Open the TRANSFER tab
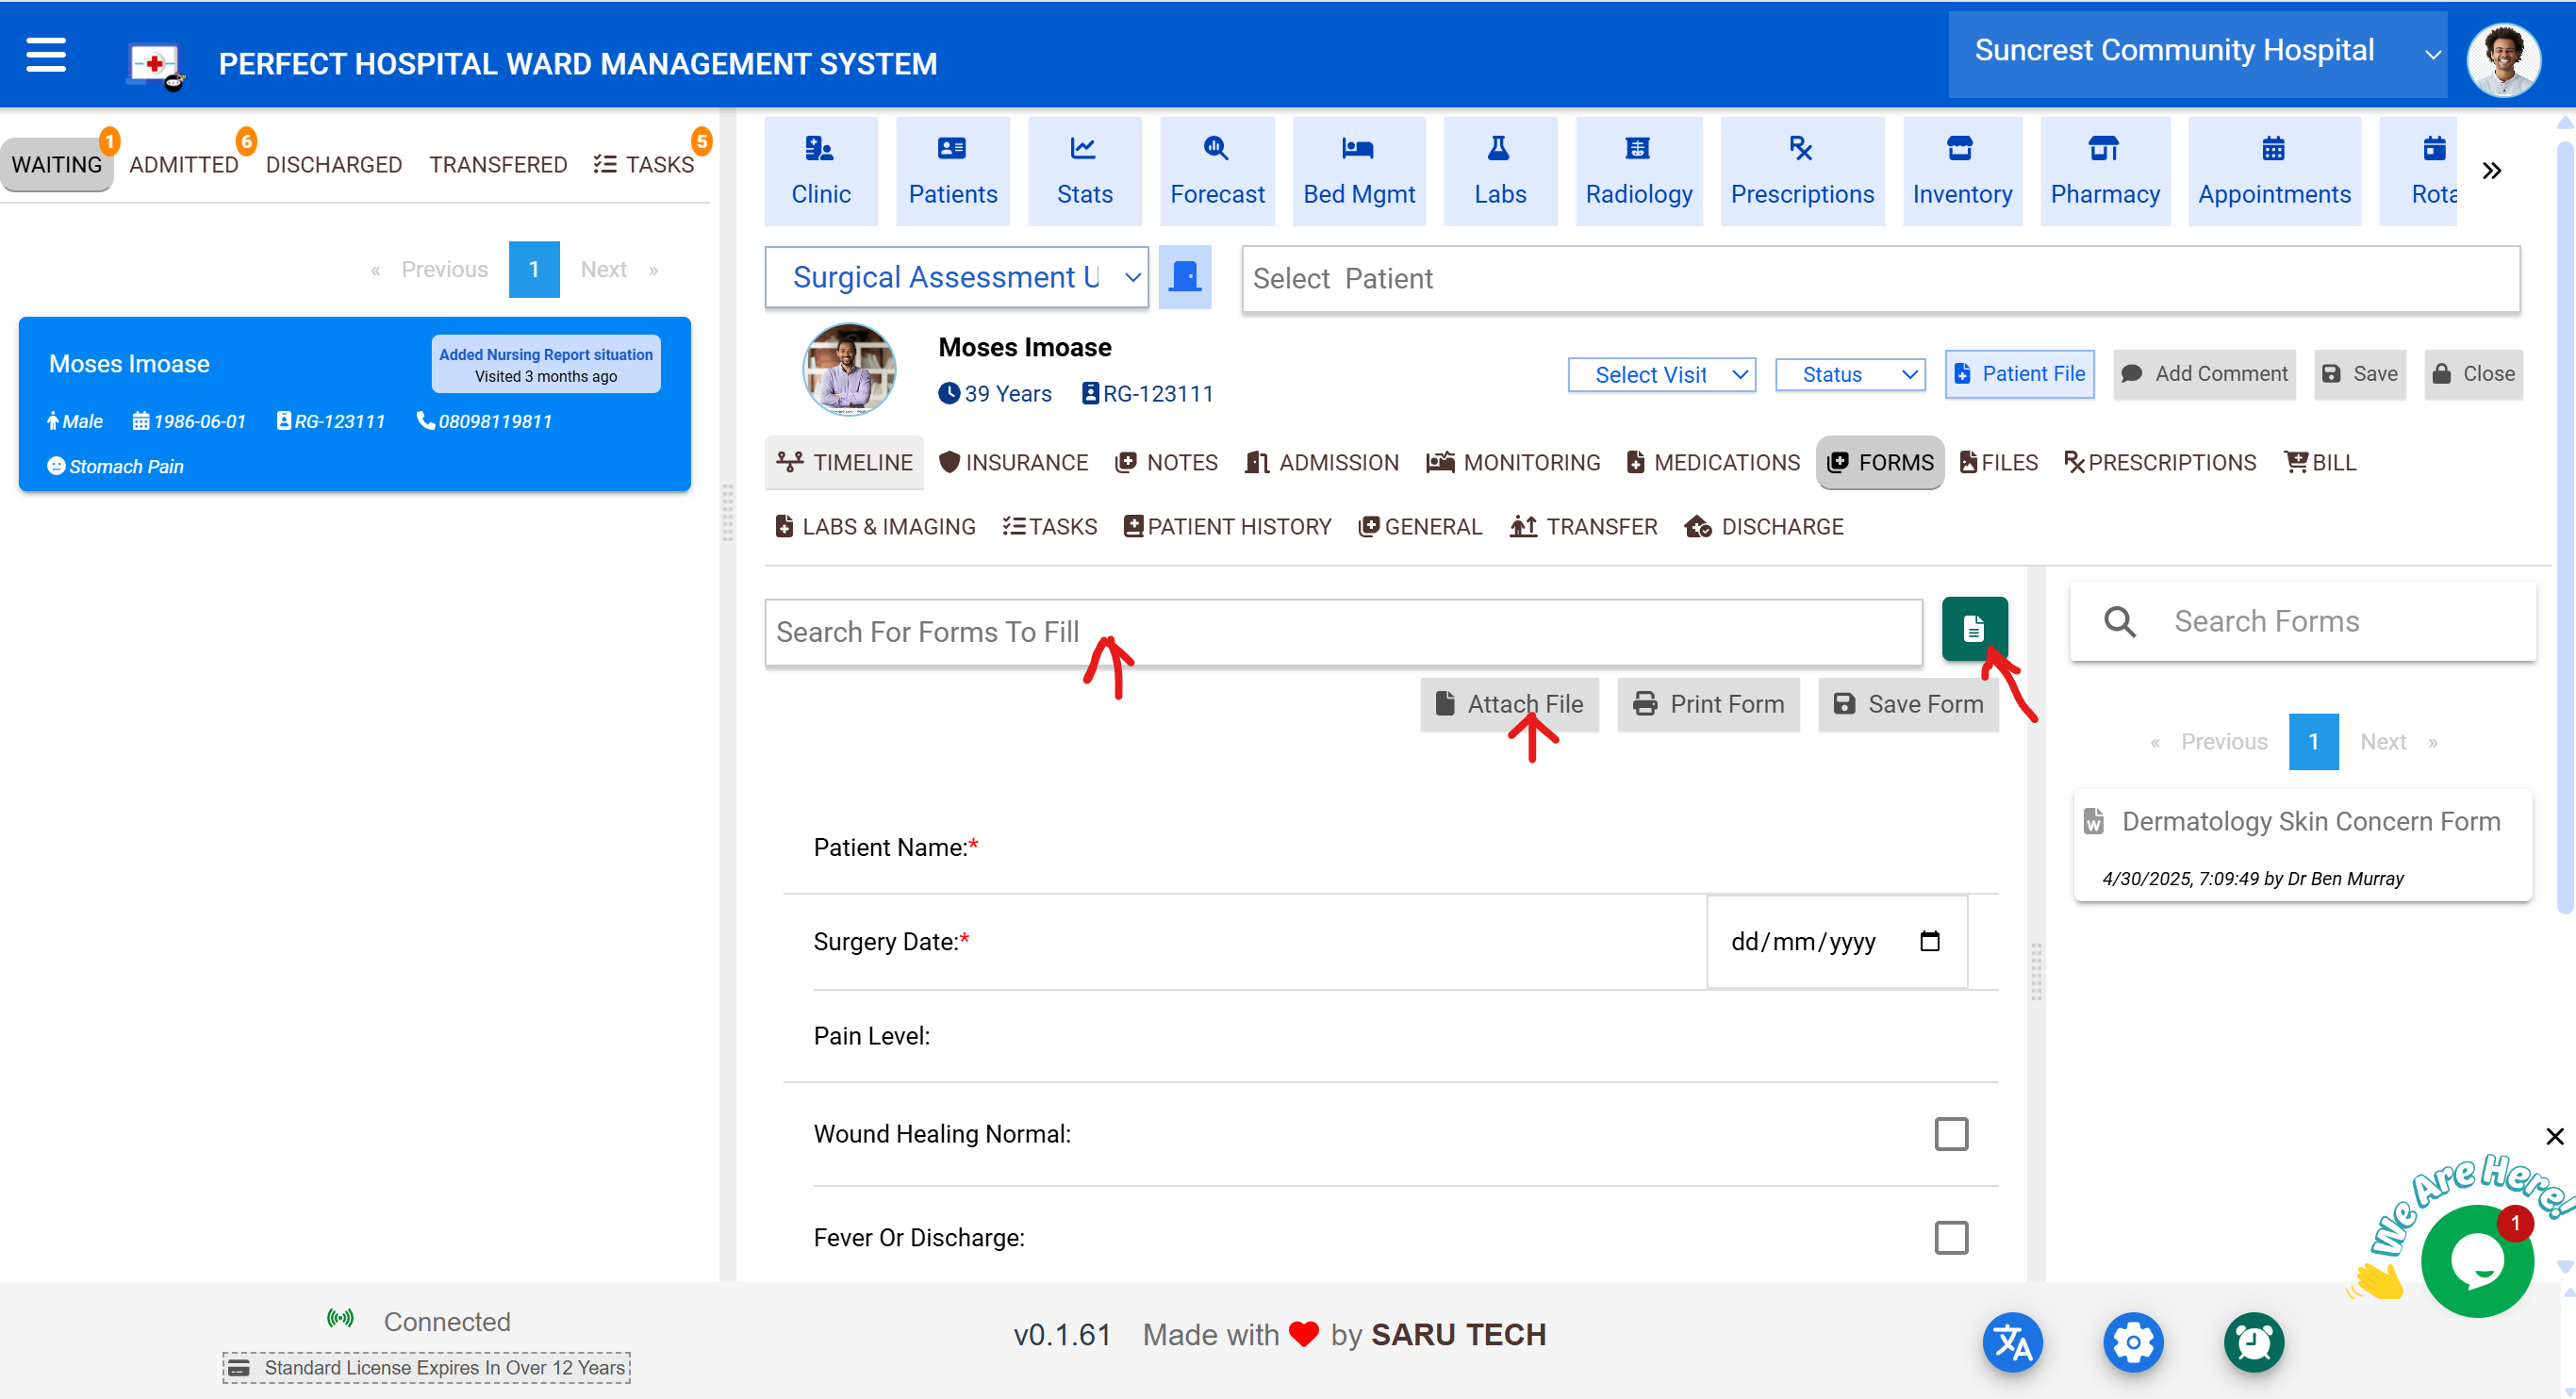Viewport: 2576px width, 1399px height. (1584, 526)
